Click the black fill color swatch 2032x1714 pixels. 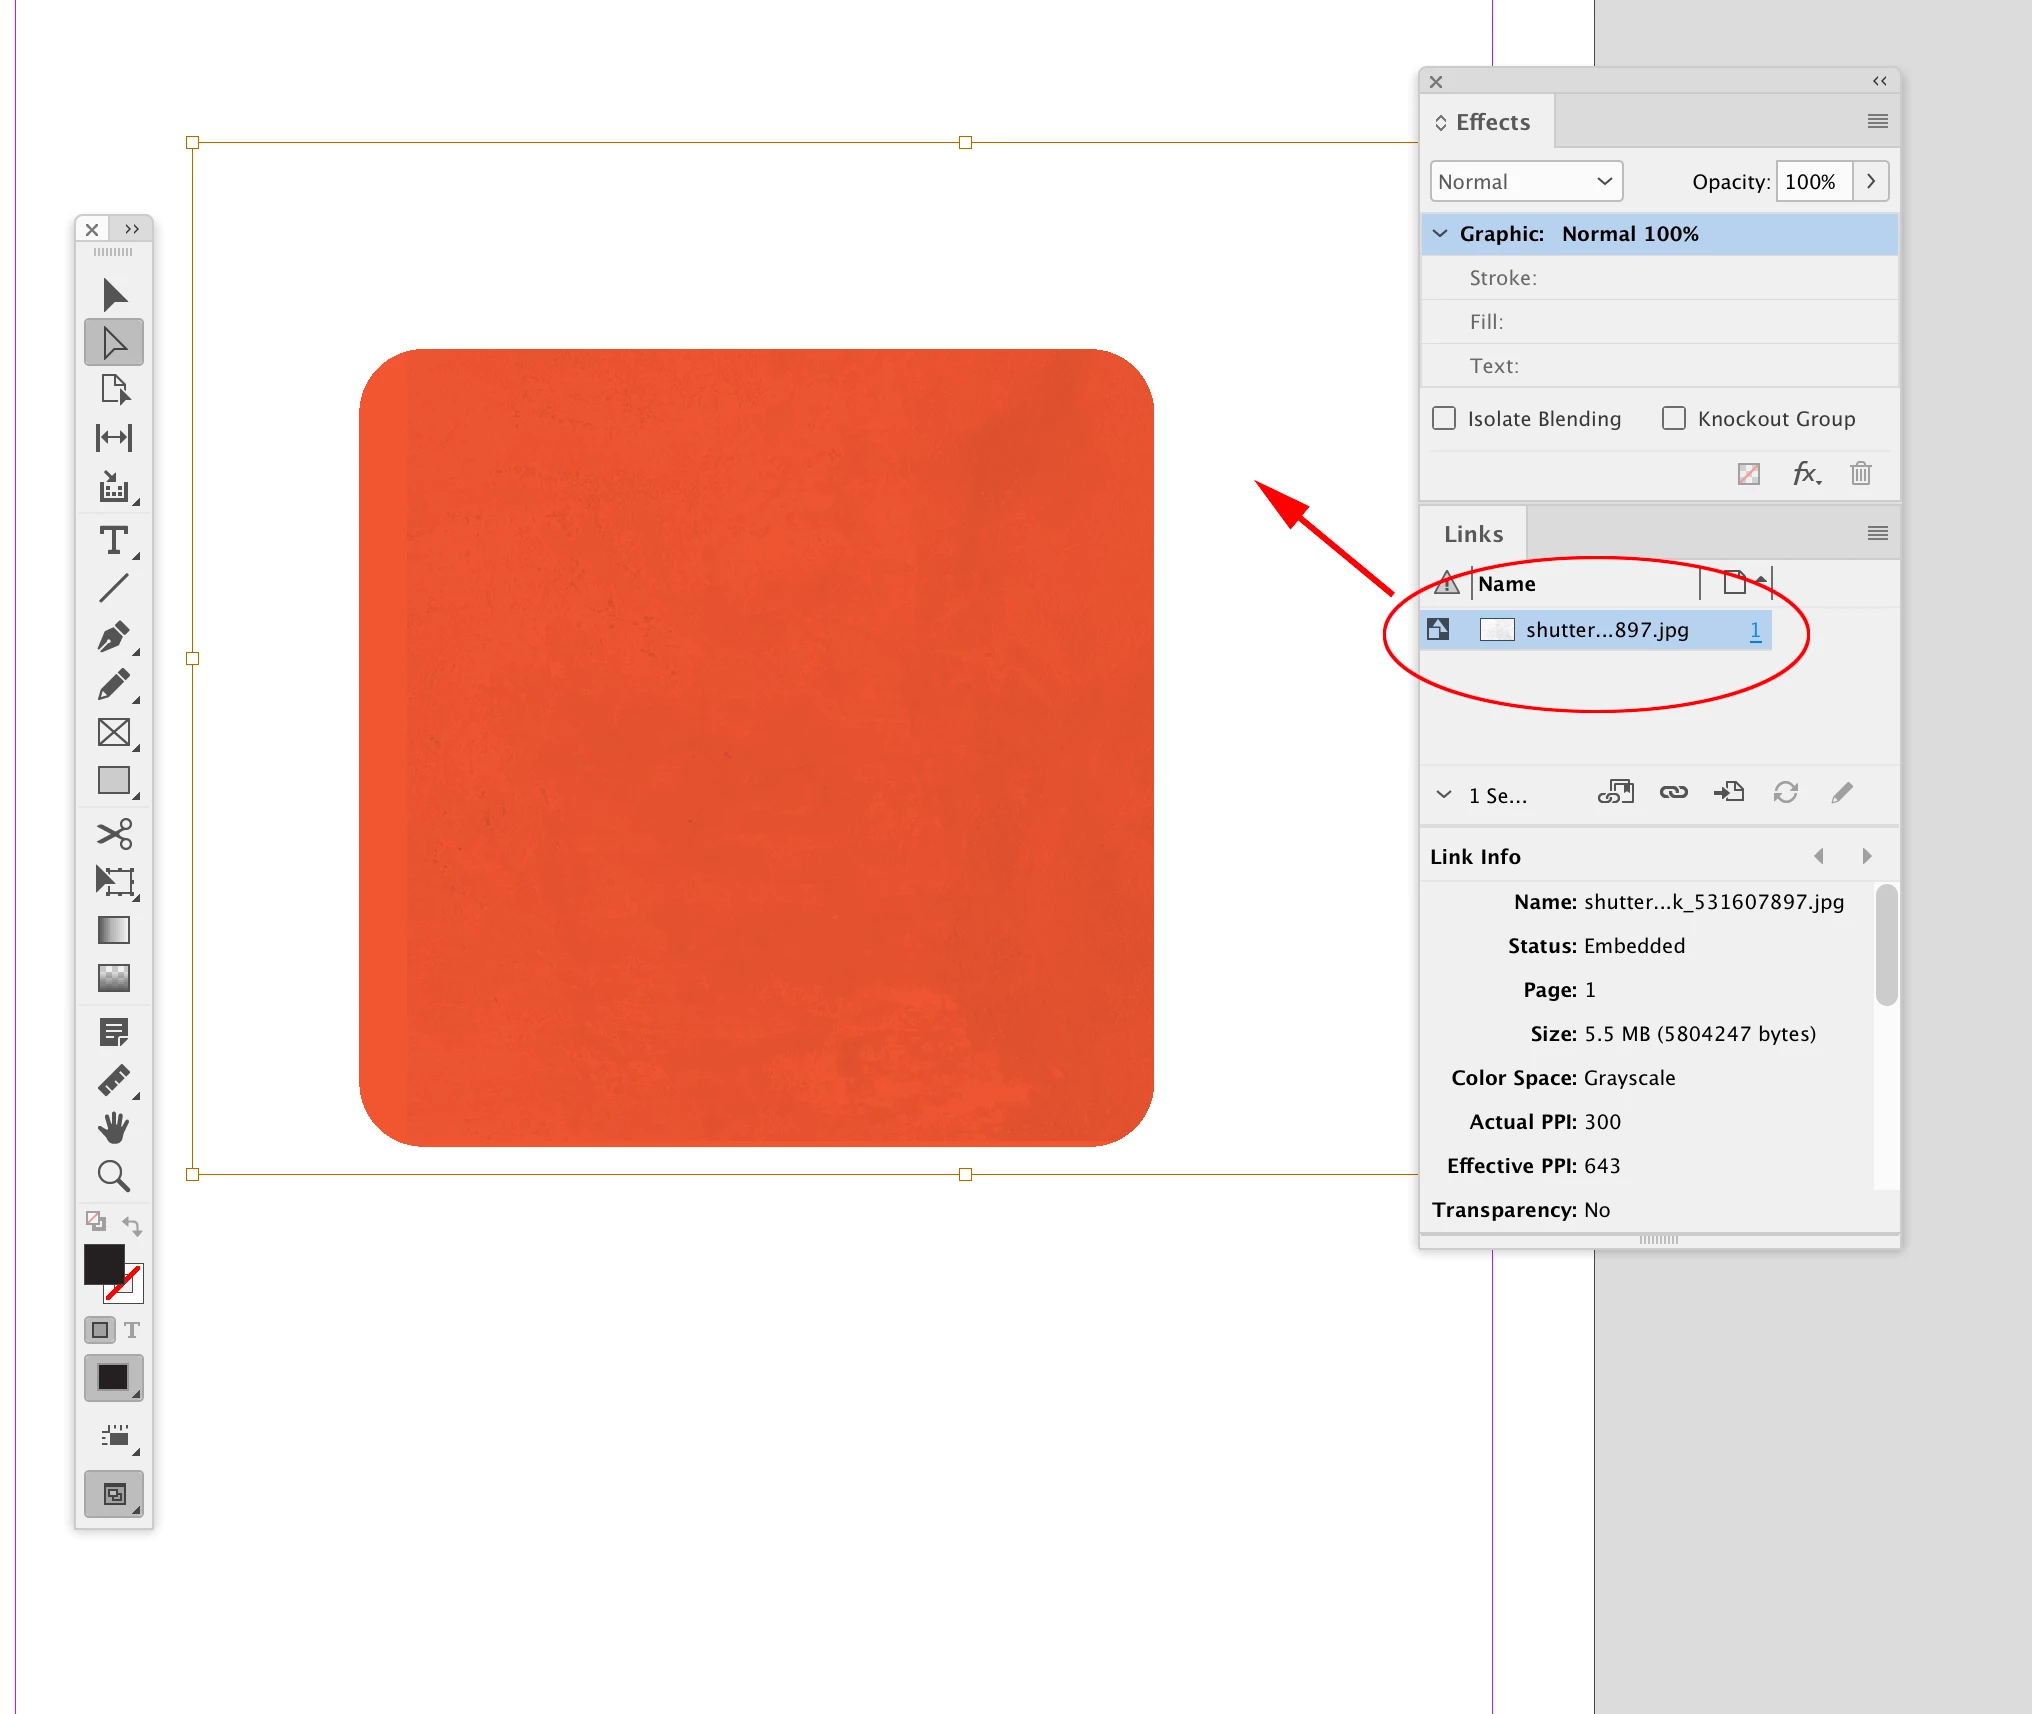[104, 1264]
